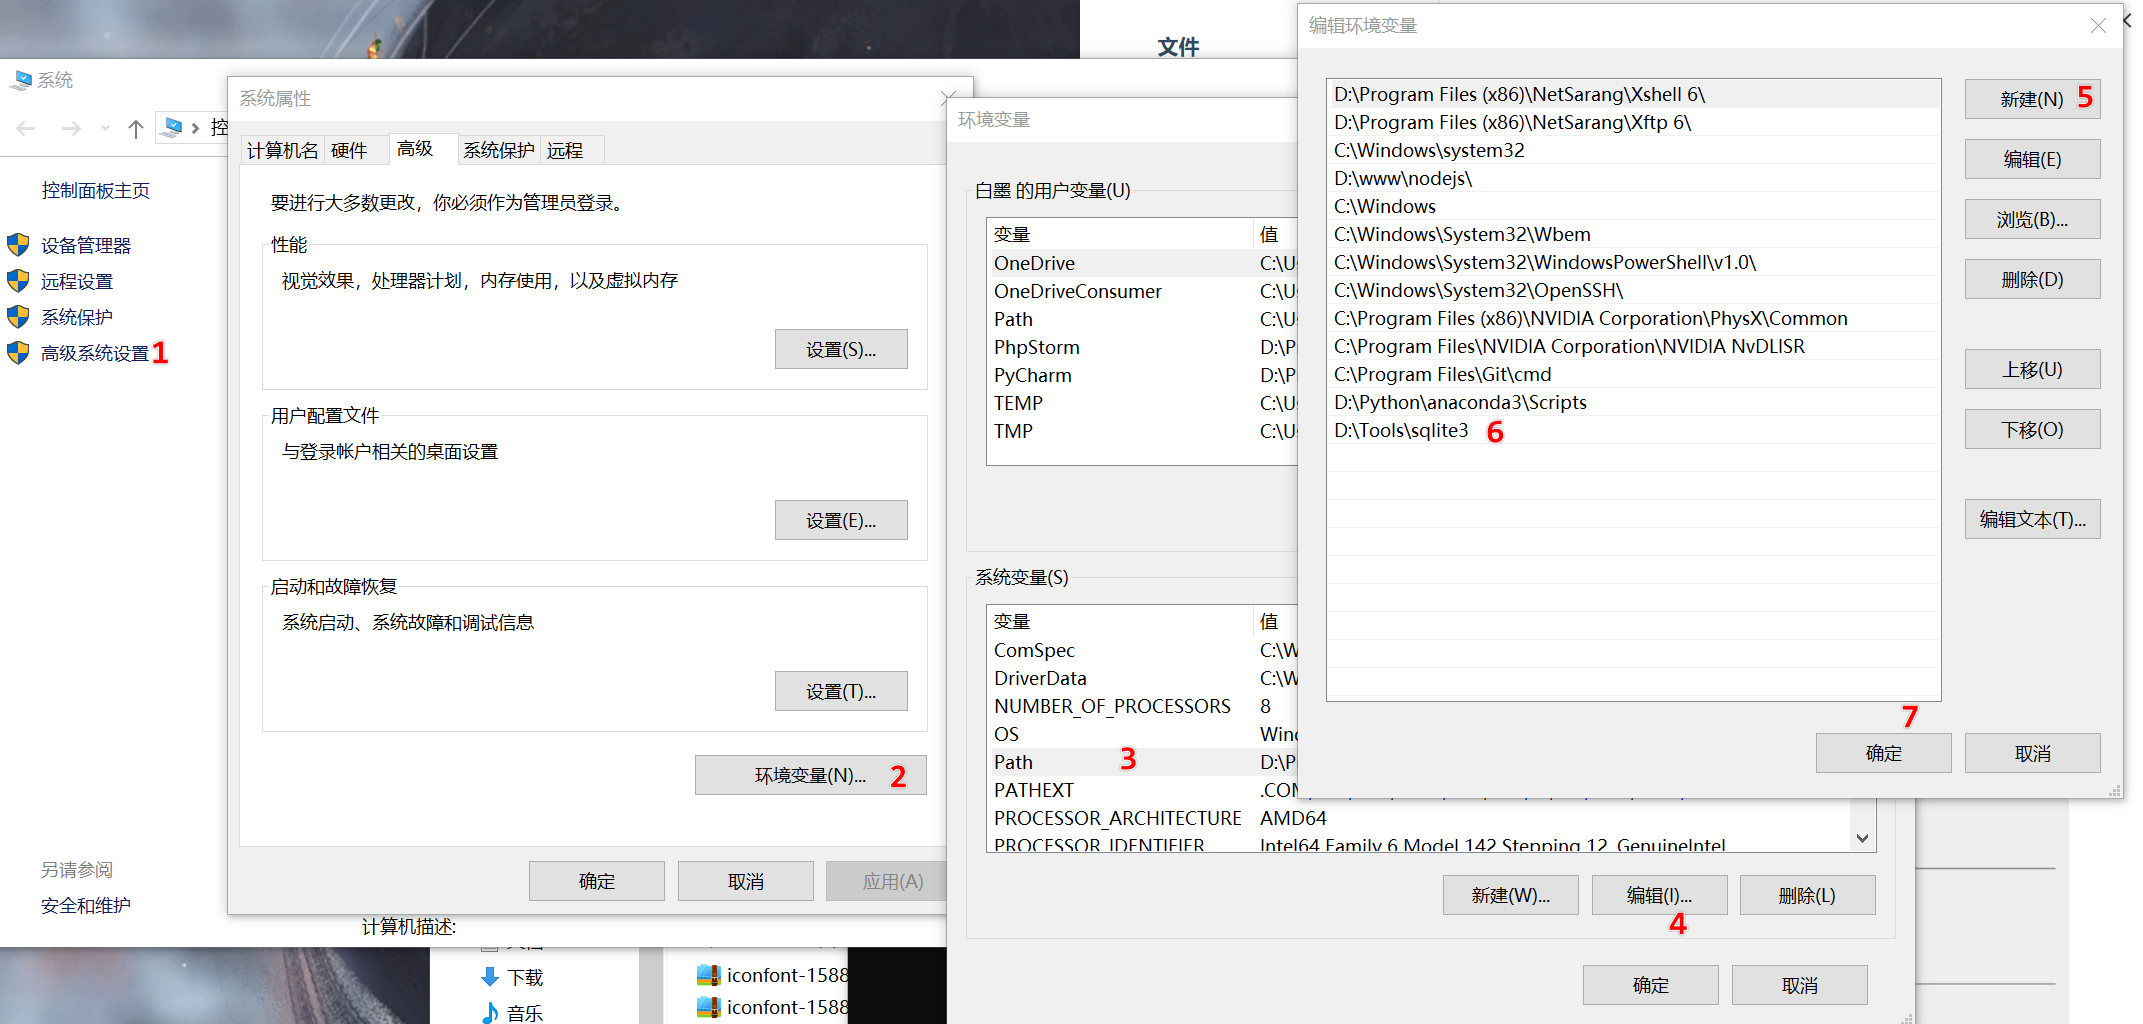Click Browse (浏览(B)...) button

2032,219
